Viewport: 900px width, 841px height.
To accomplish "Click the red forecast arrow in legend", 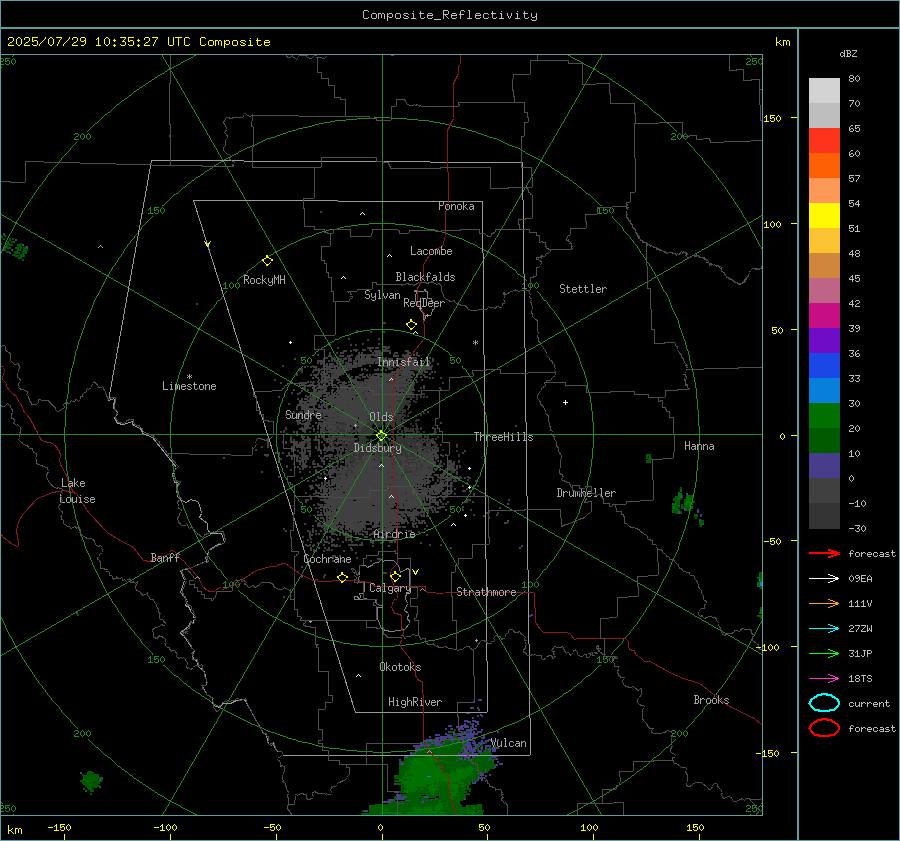I will pyautogui.click(x=824, y=553).
